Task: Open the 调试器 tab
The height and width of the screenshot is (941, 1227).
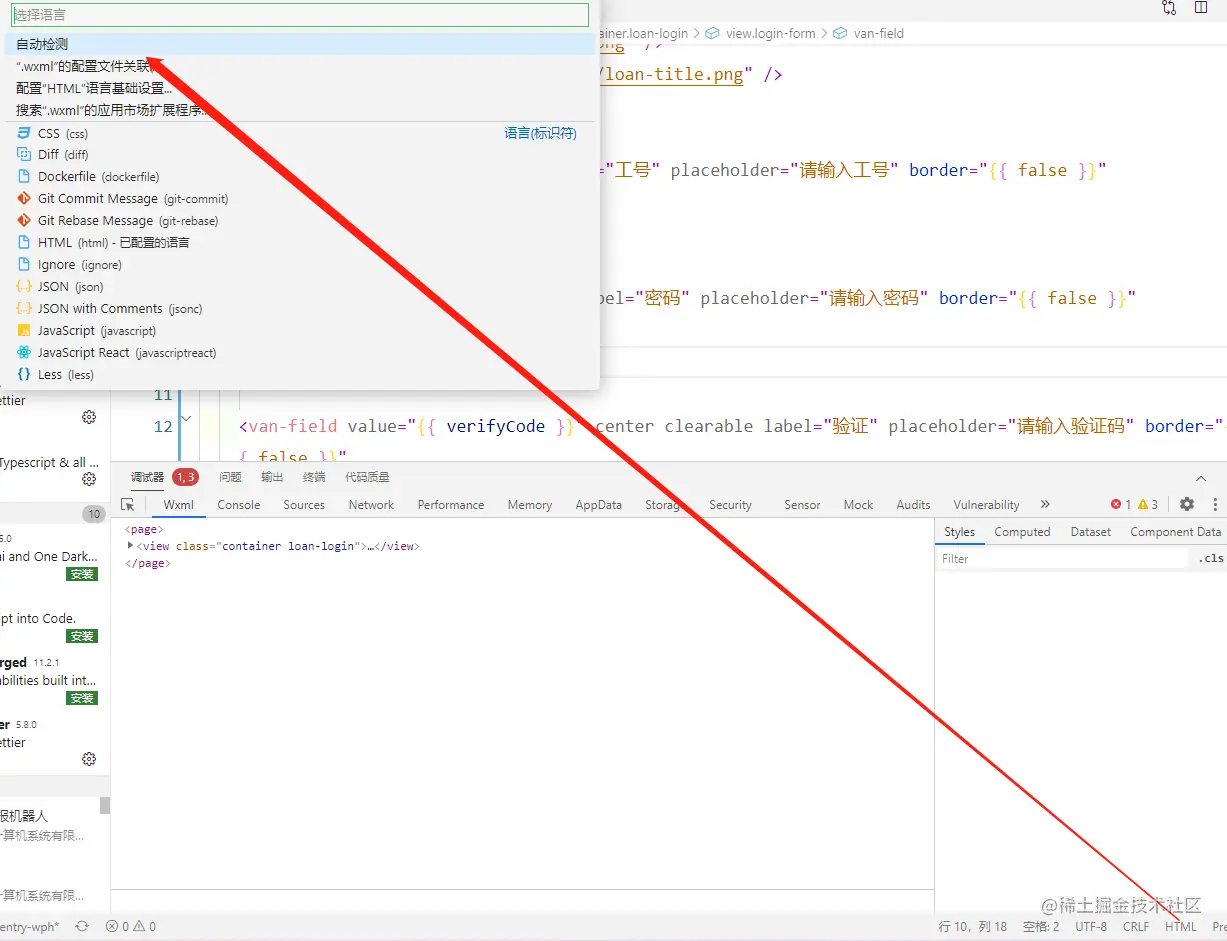Action: [x=147, y=477]
